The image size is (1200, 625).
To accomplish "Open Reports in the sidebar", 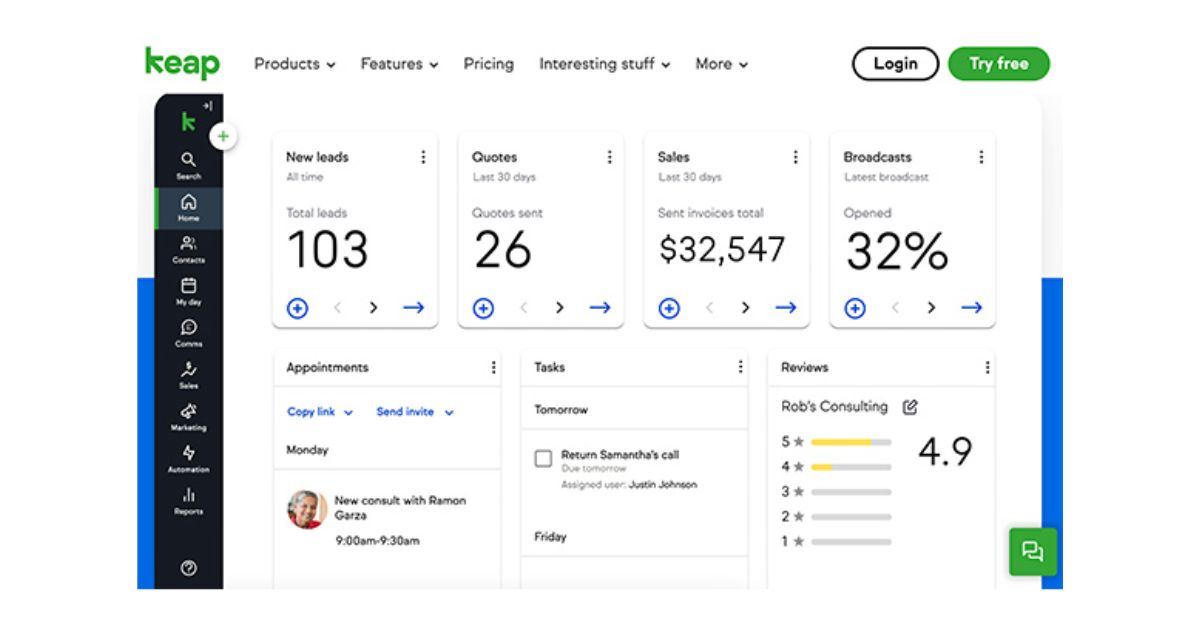I will (x=188, y=501).
